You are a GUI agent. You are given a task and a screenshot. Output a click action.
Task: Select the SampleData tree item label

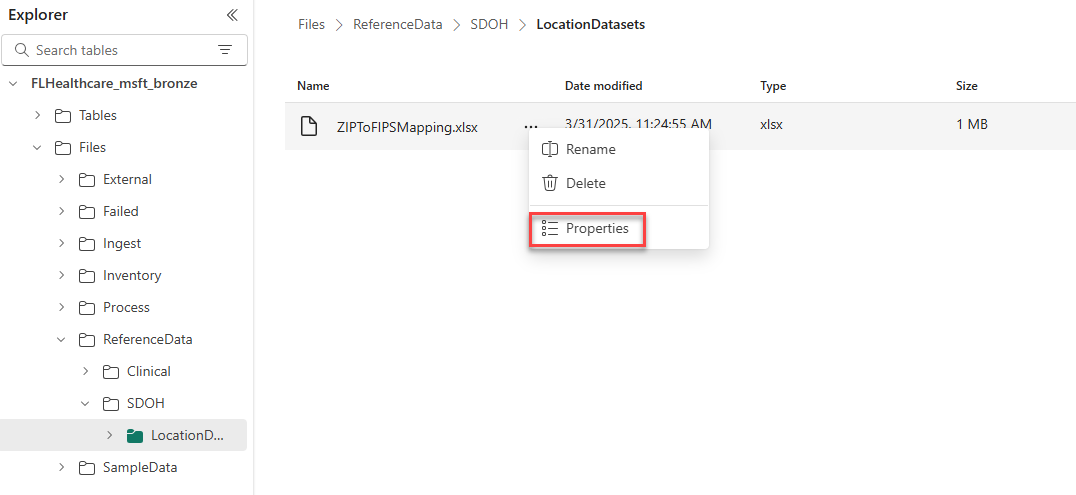click(x=140, y=468)
